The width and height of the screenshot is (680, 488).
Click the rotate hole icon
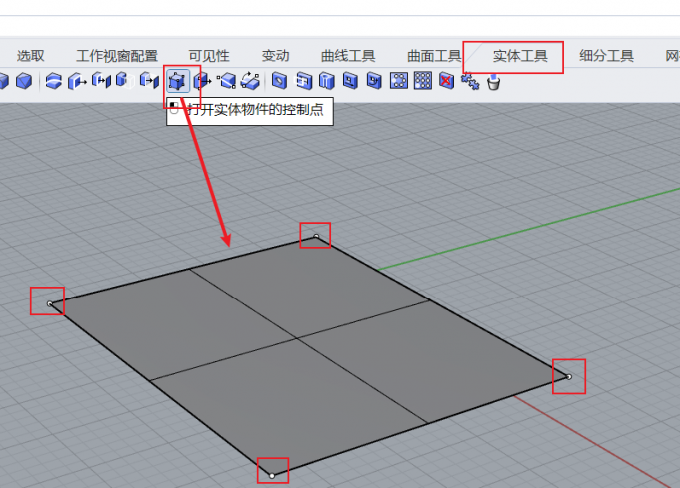click(374, 81)
